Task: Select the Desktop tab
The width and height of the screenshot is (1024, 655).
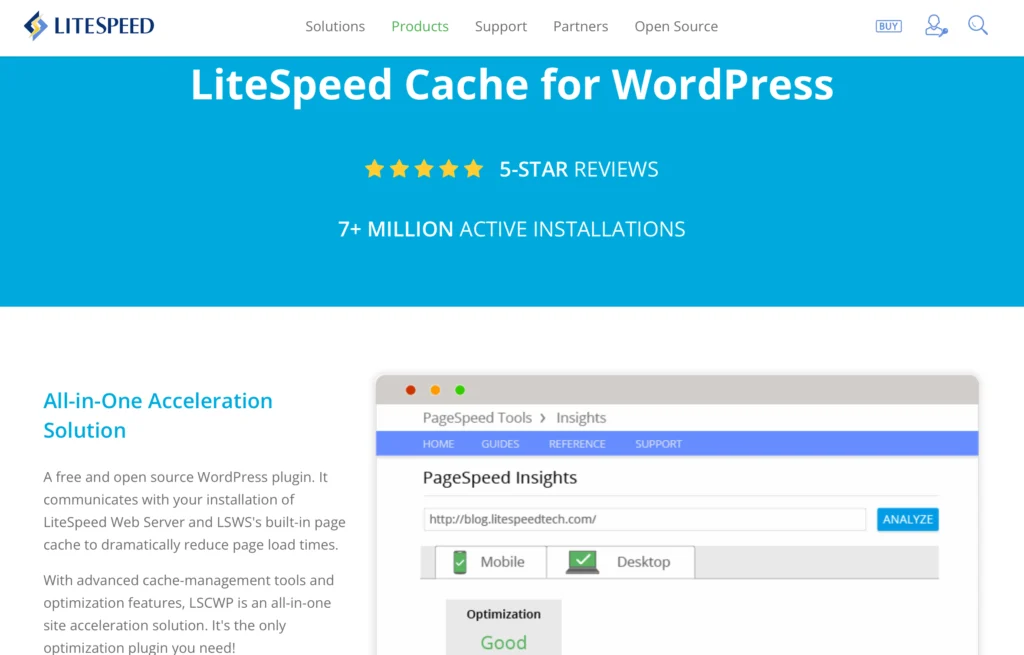Action: coord(620,562)
